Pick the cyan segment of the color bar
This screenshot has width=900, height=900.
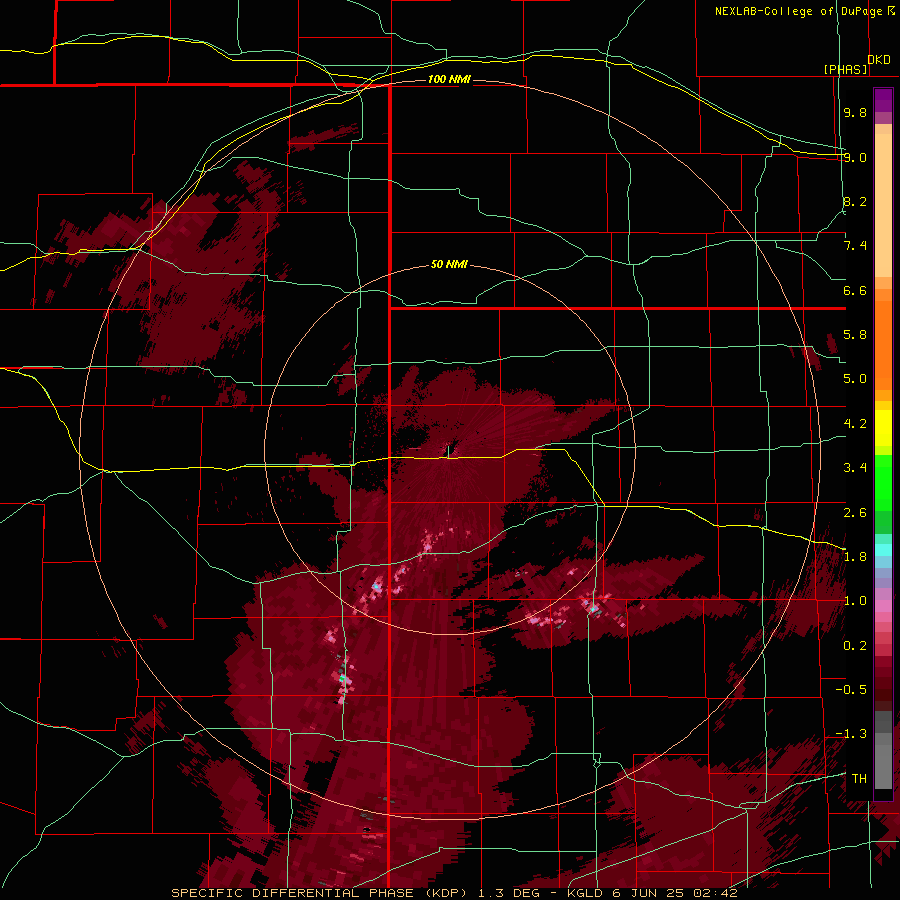click(x=883, y=550)
